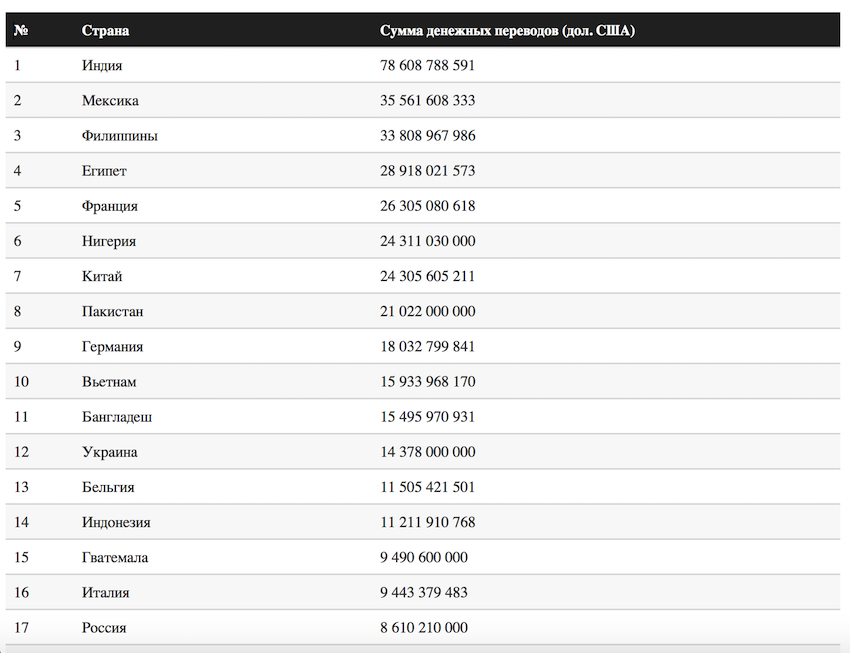
Task: Click the "Германия" cell
Action: click(x=112, y=346)
